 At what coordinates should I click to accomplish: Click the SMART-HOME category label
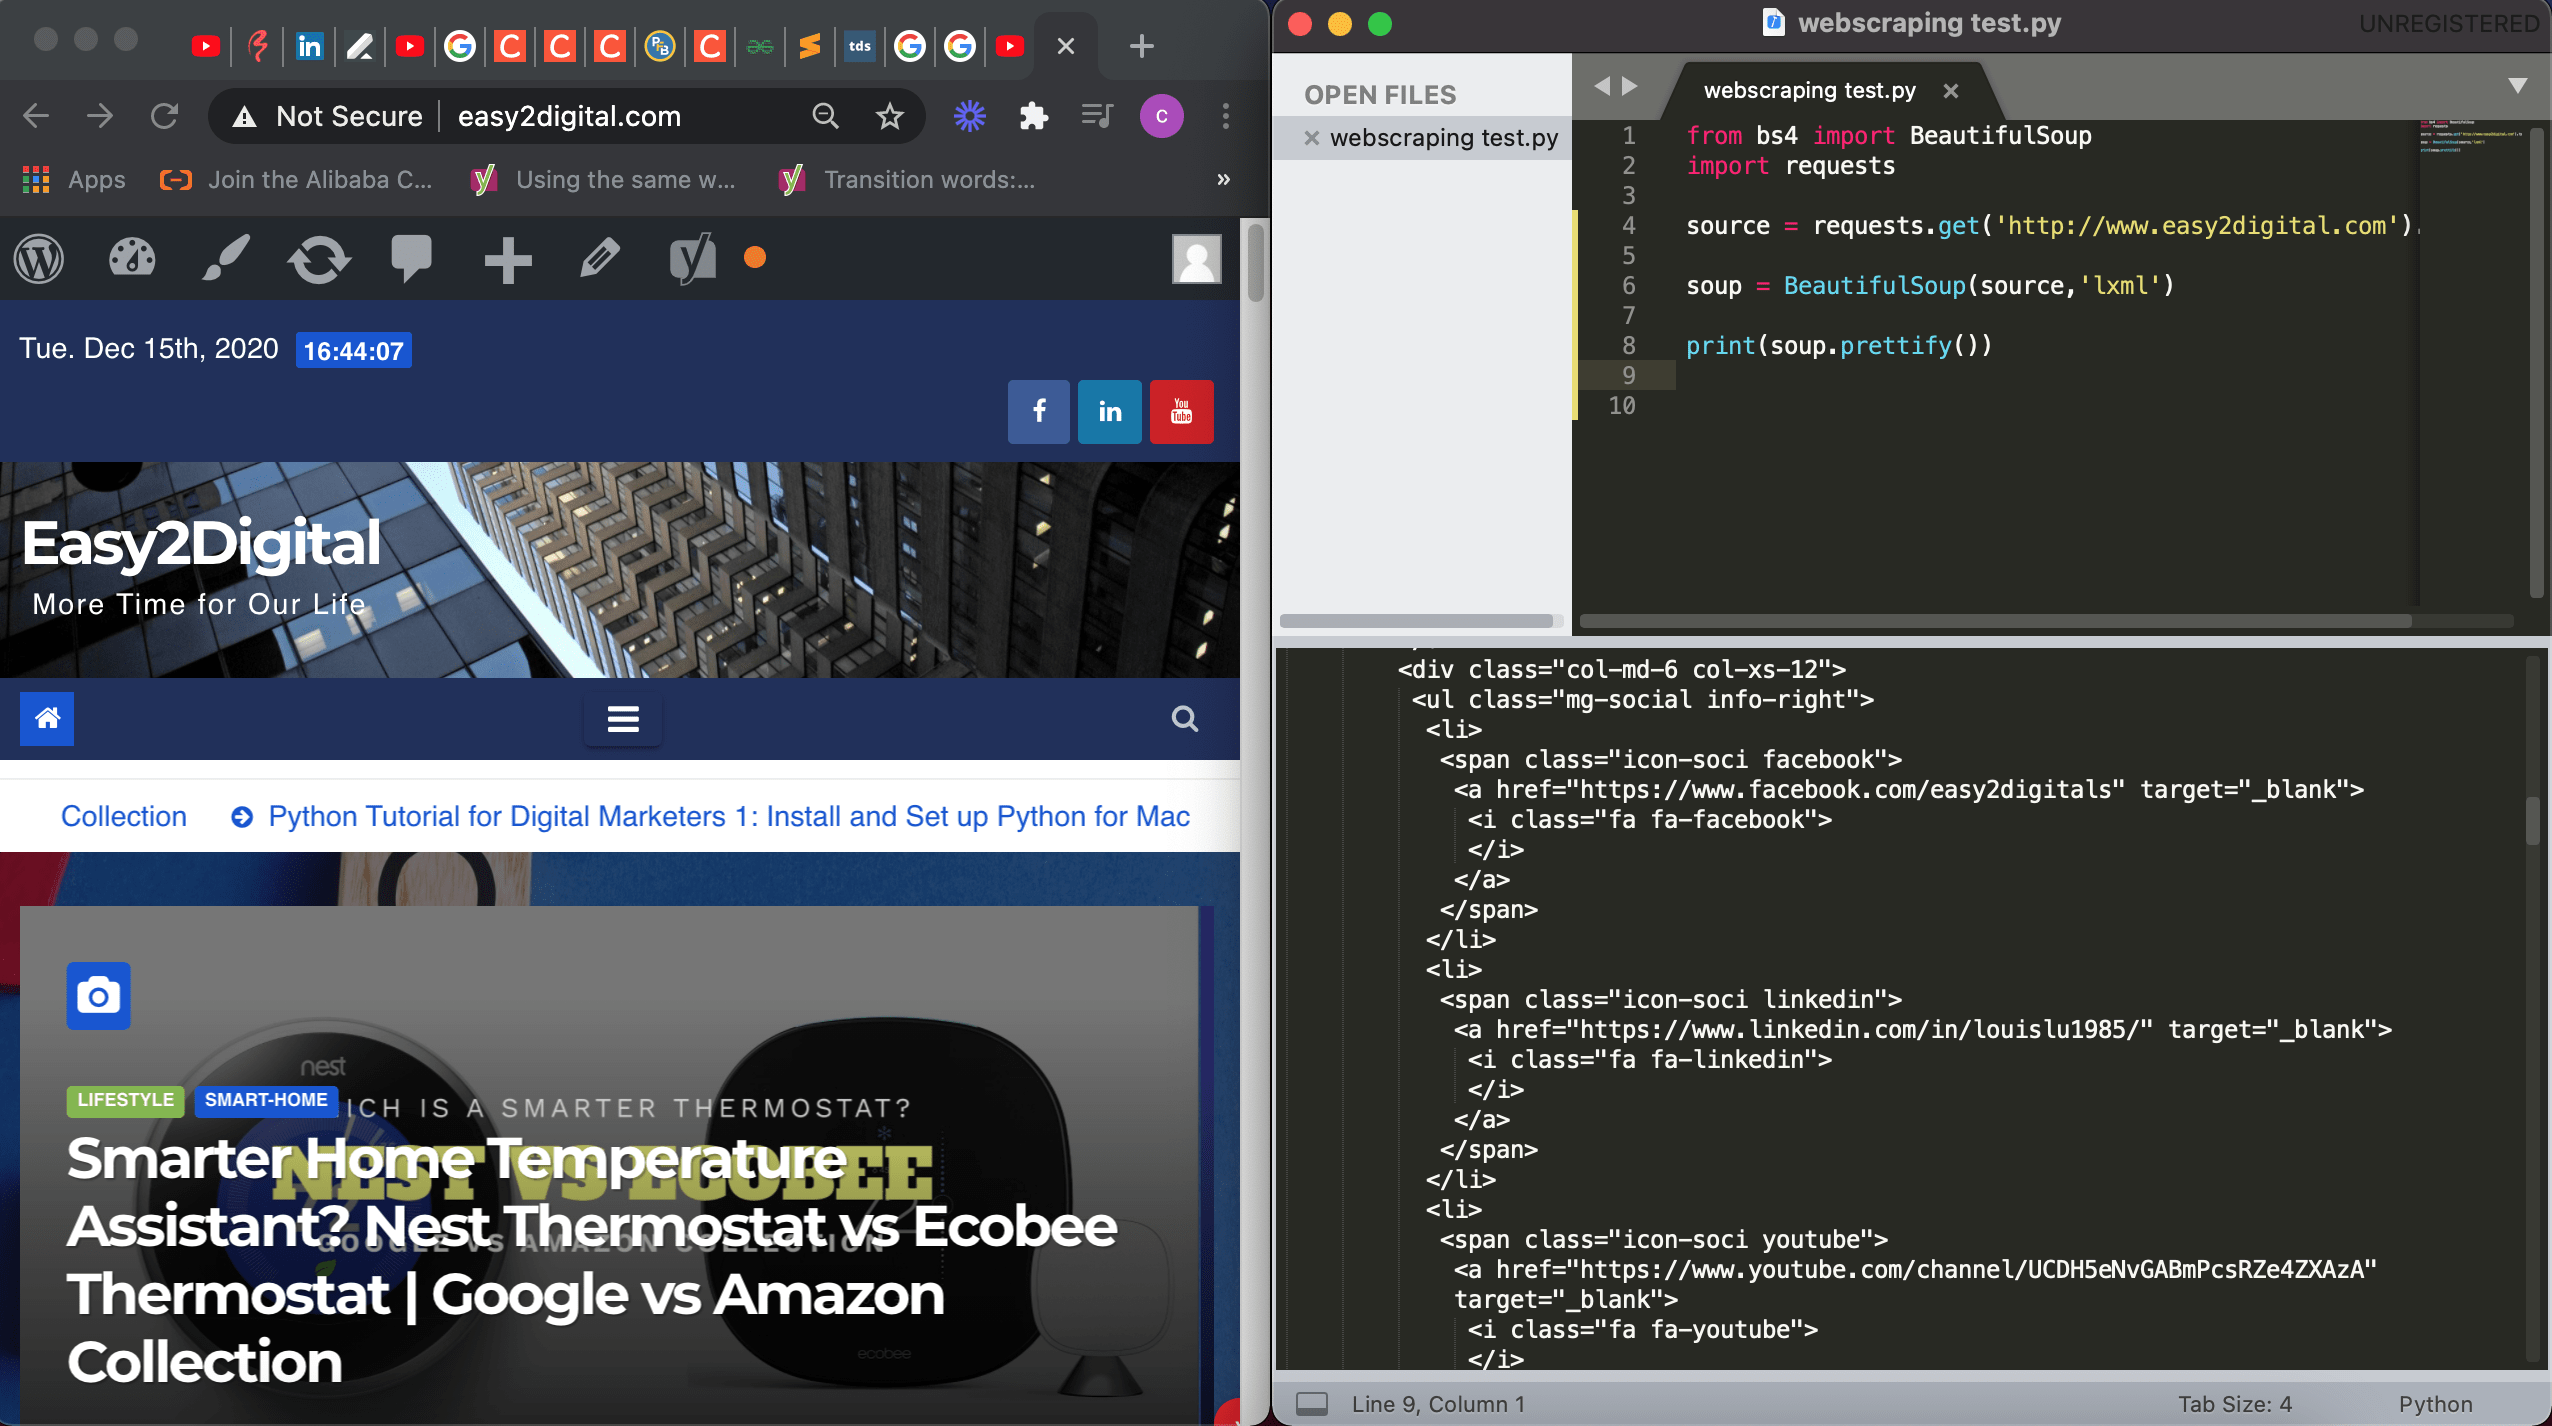coord(266,1100)
